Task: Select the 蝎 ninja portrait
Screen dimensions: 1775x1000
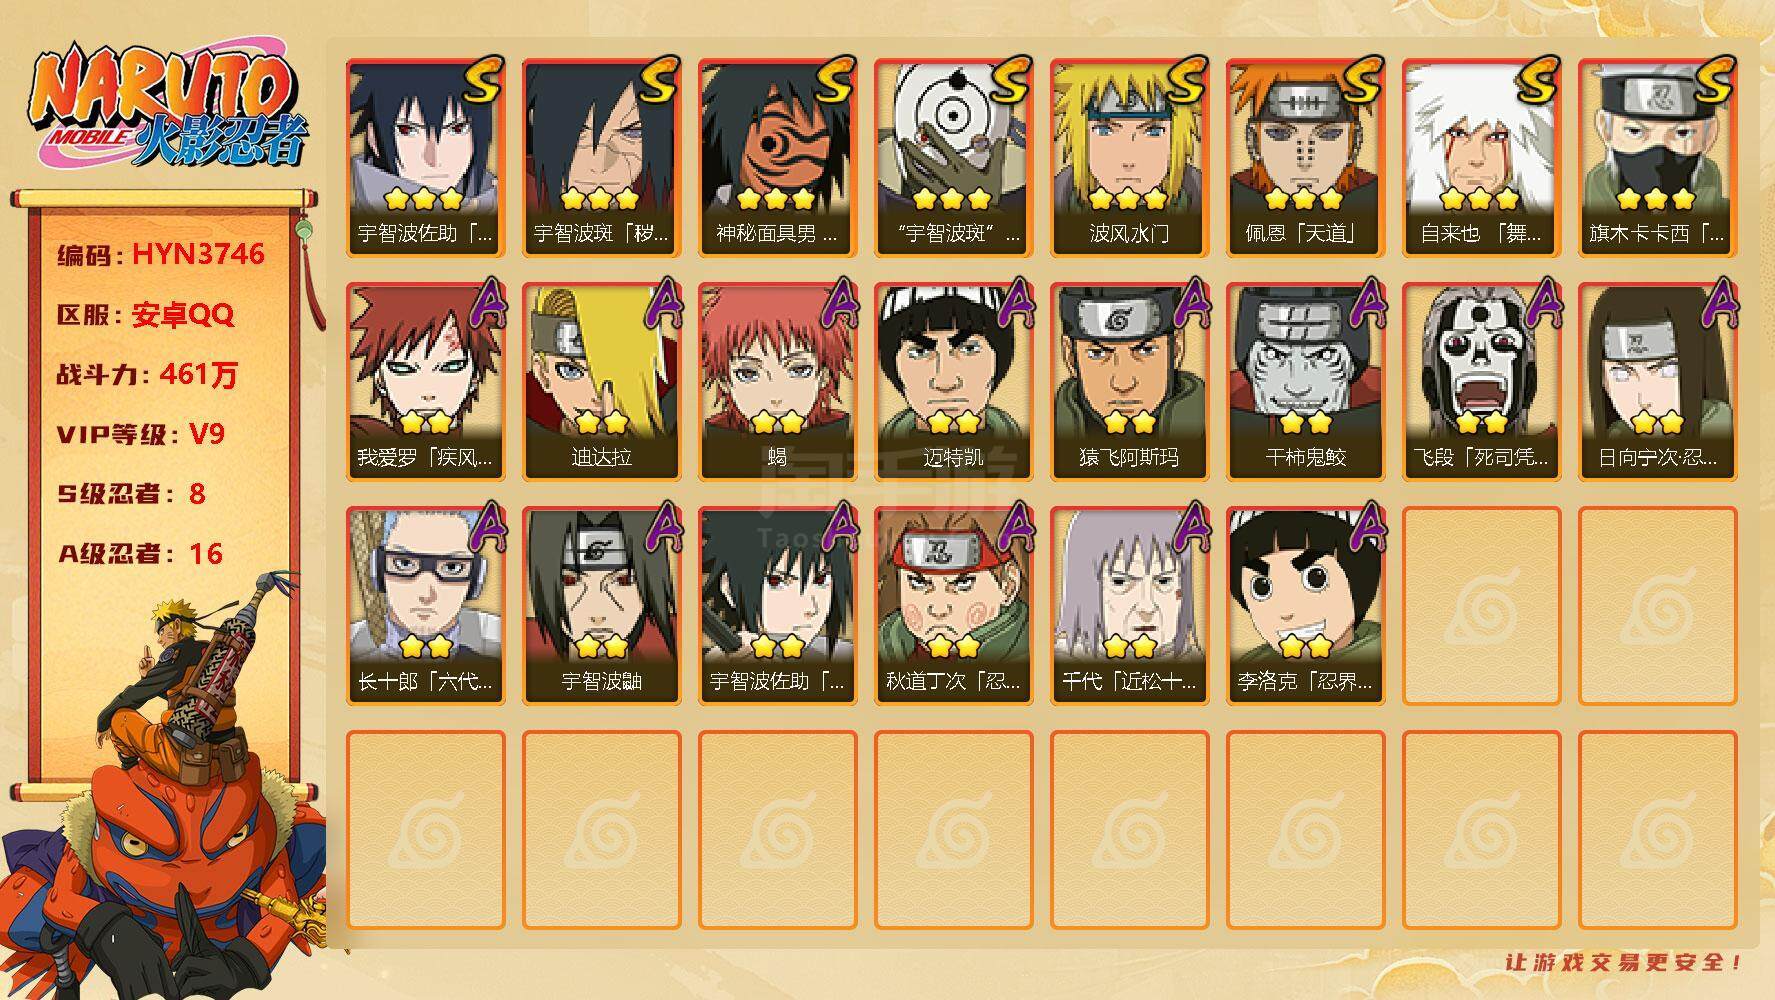Action: point(777,382)
